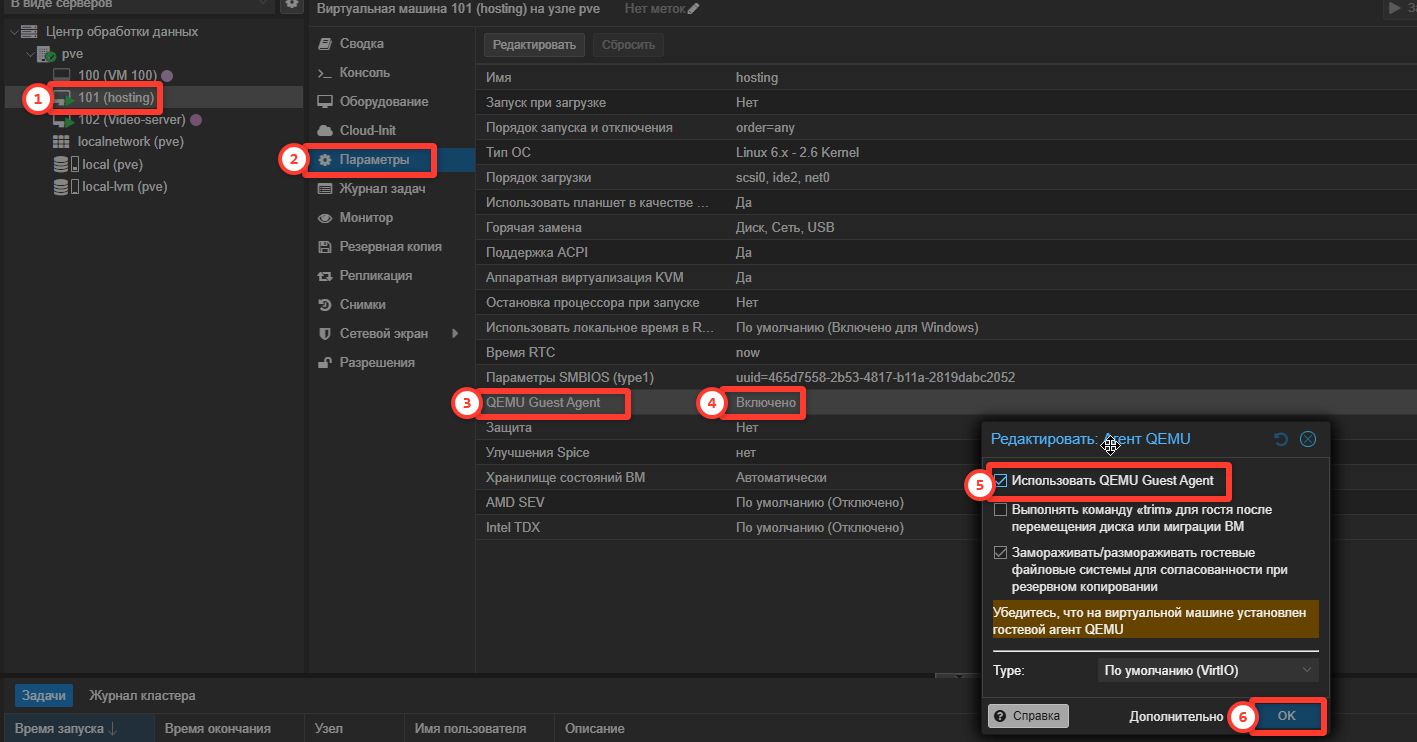1417x742 pixels.
Task: Sort by Время запуска column header
Action: point(66,729)
